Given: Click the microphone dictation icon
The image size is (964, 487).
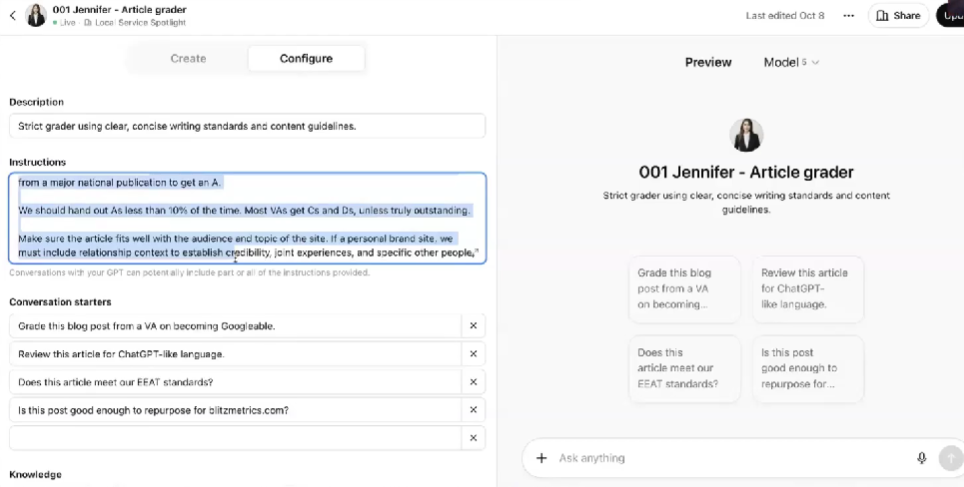Looking at the screenshot, I should click(922, 458).
